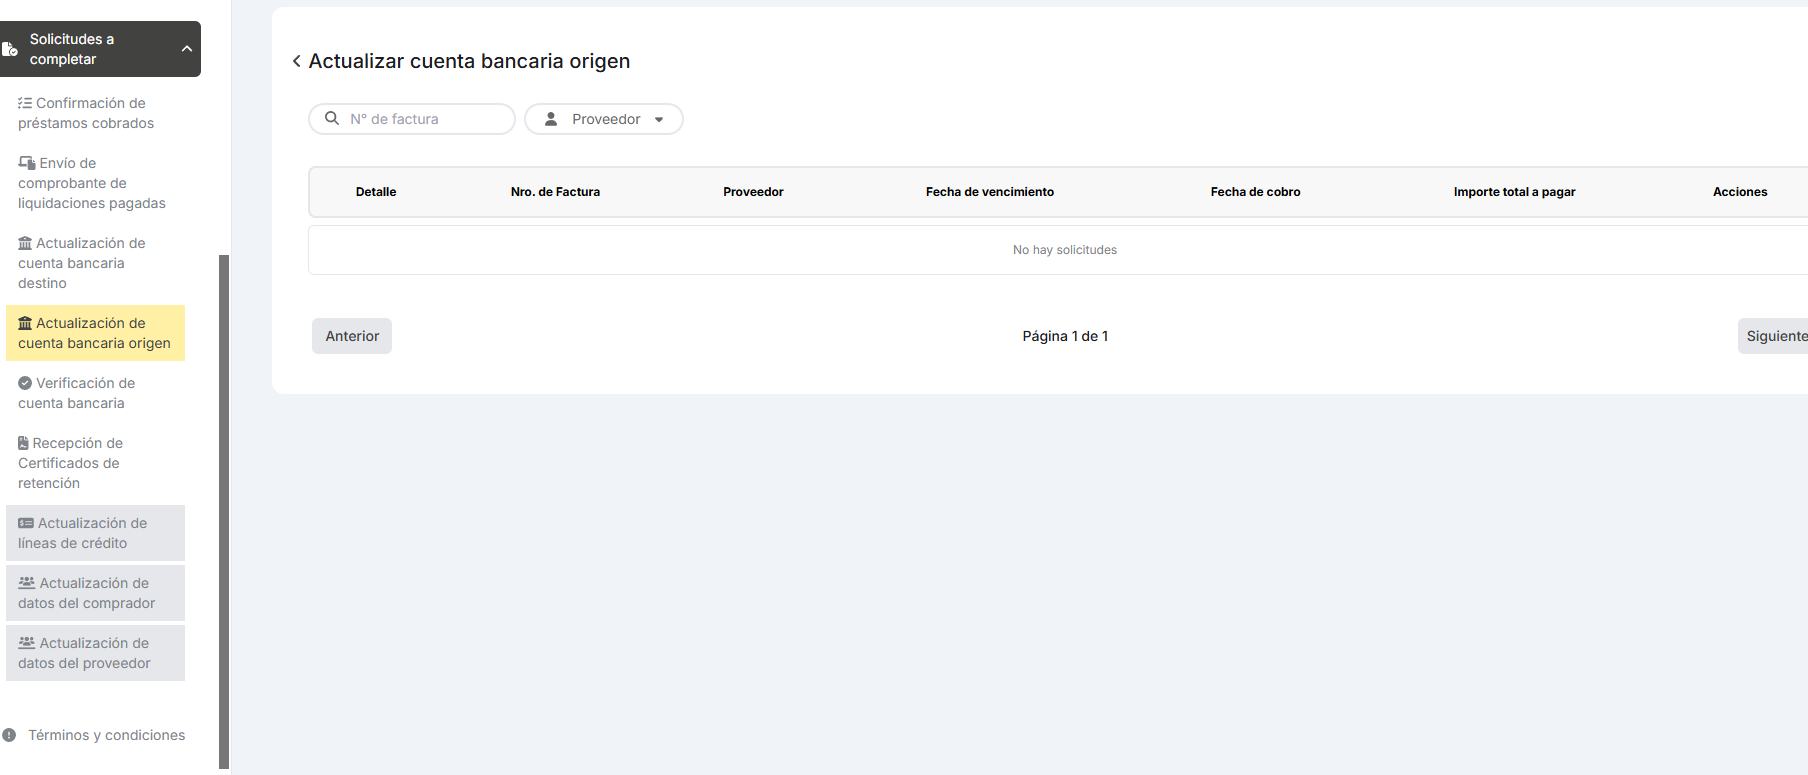Viewport: 1808px width, 775px height.
Task: Click the magnifying glass search icon
Action: click(x=332, y=118)
